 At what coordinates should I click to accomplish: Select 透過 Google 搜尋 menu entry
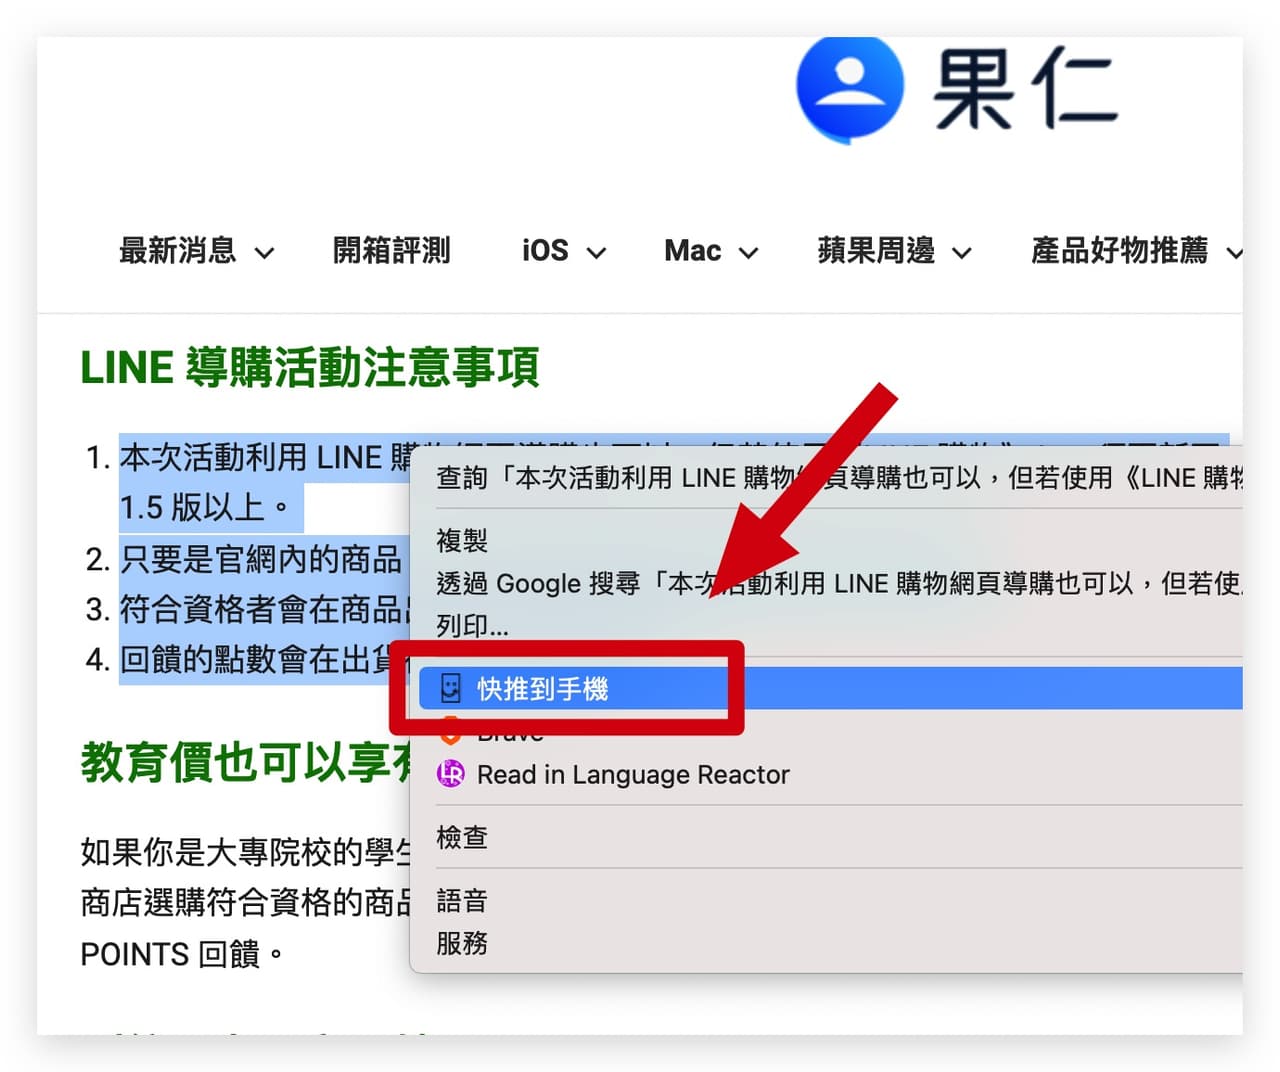coord(839,583)
